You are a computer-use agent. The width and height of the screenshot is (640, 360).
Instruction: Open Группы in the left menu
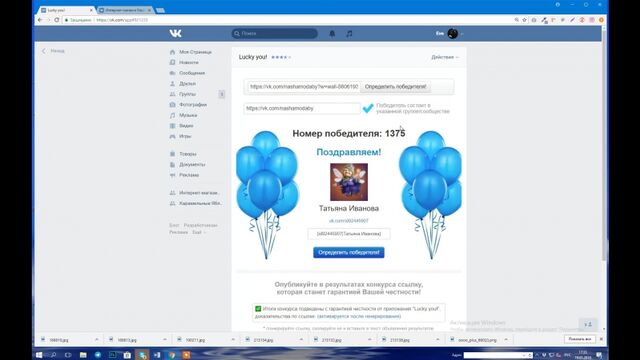tap(187, 94)
